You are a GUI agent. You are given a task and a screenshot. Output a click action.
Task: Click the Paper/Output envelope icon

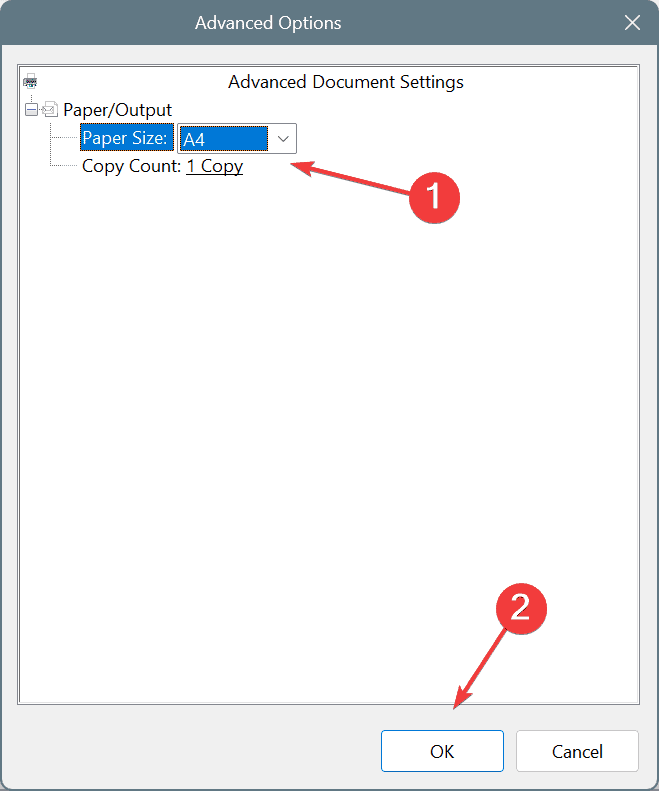click(50, 109)
